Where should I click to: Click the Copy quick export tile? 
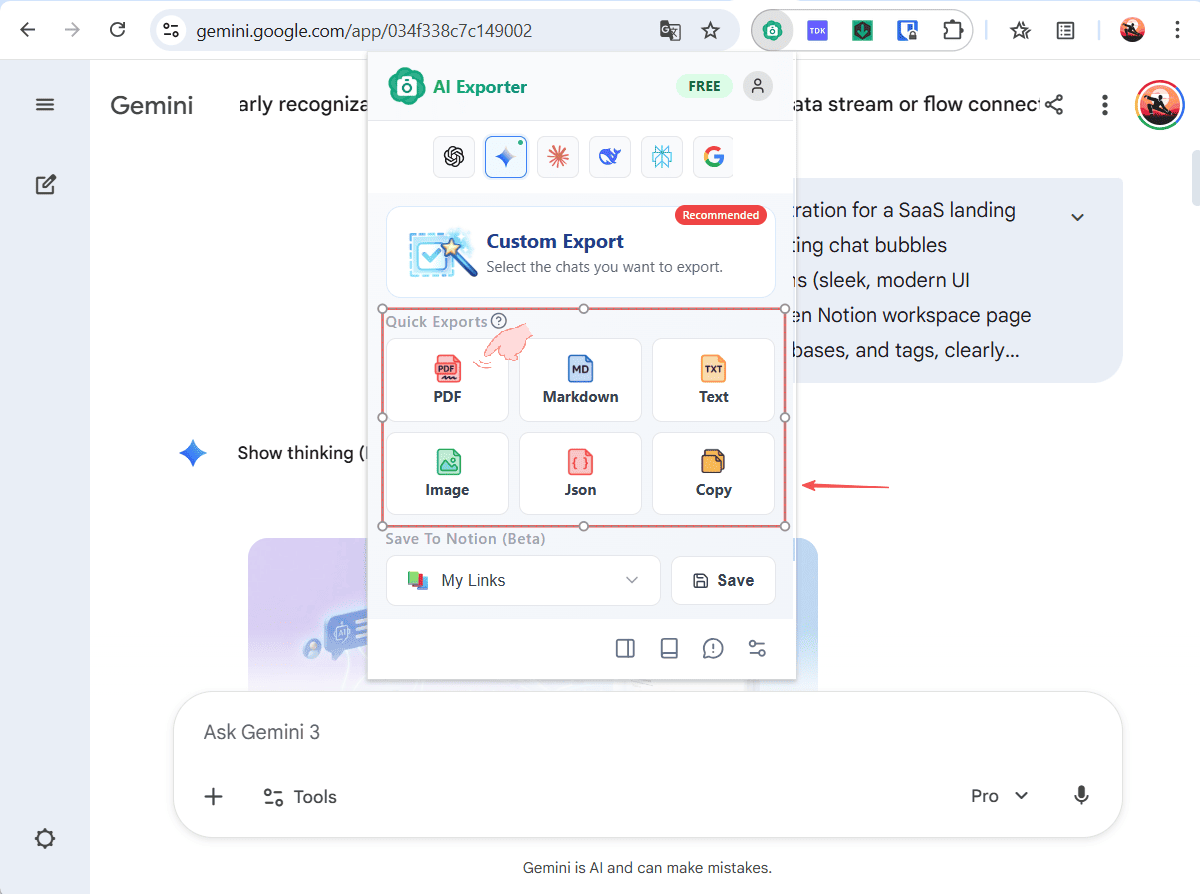tap(713, 473)
